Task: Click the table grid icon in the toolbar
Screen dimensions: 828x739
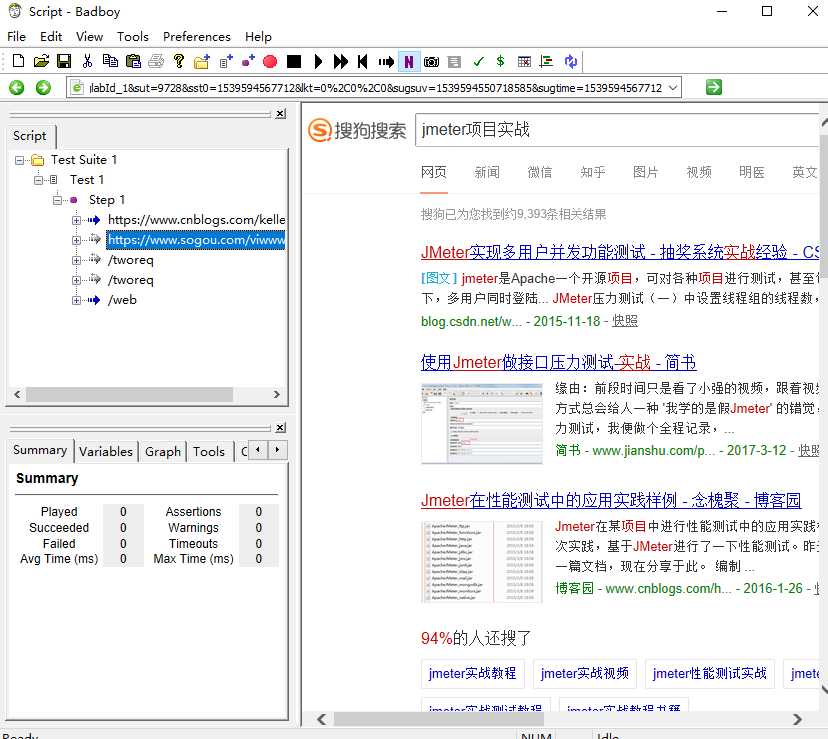Action: pos(524,62)
